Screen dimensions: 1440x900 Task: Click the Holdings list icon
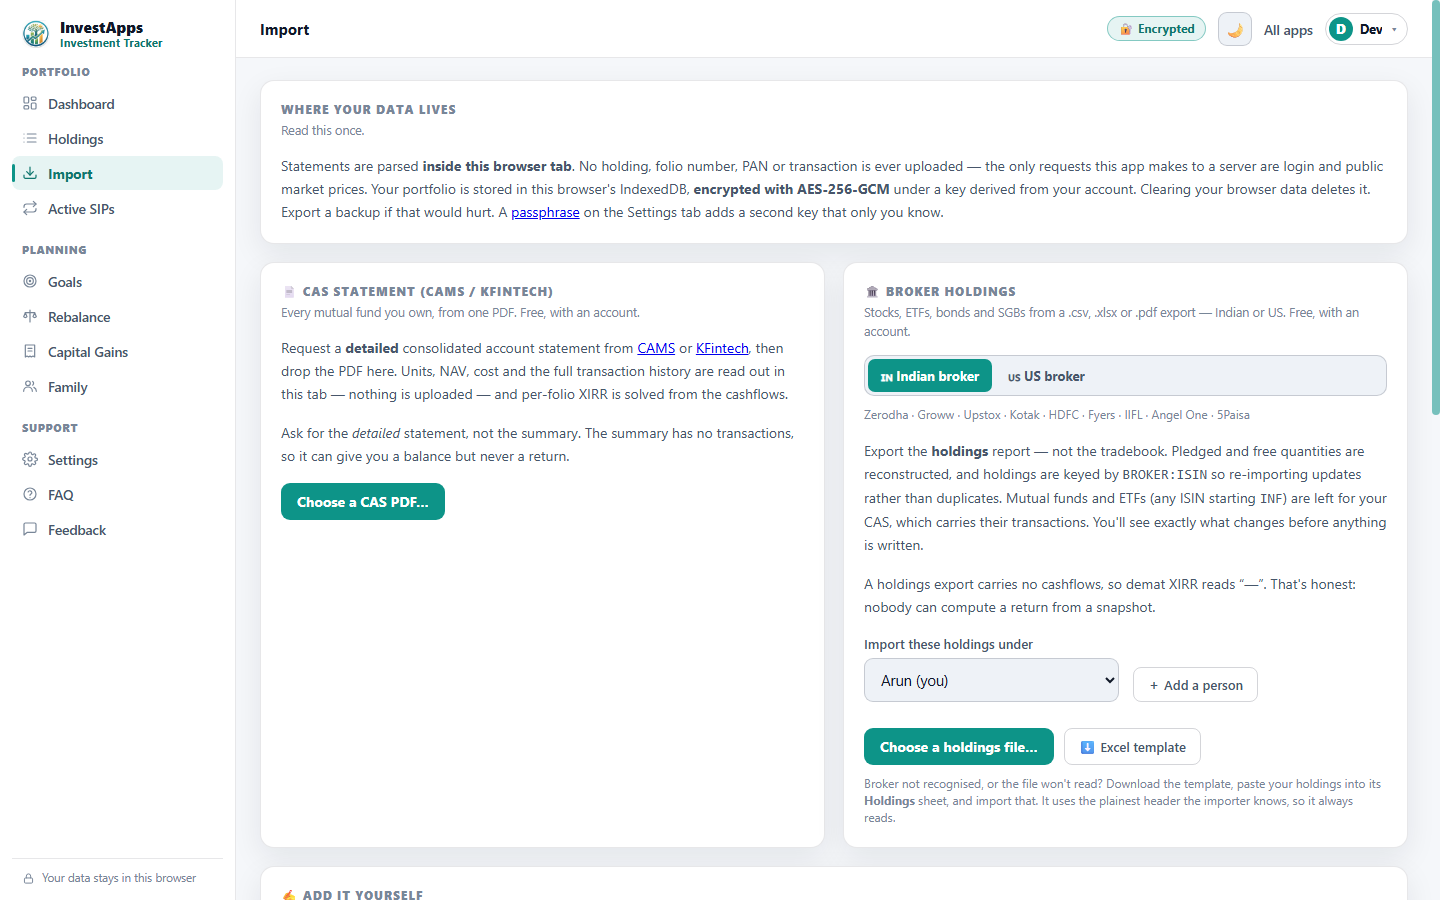pos(30,138)
